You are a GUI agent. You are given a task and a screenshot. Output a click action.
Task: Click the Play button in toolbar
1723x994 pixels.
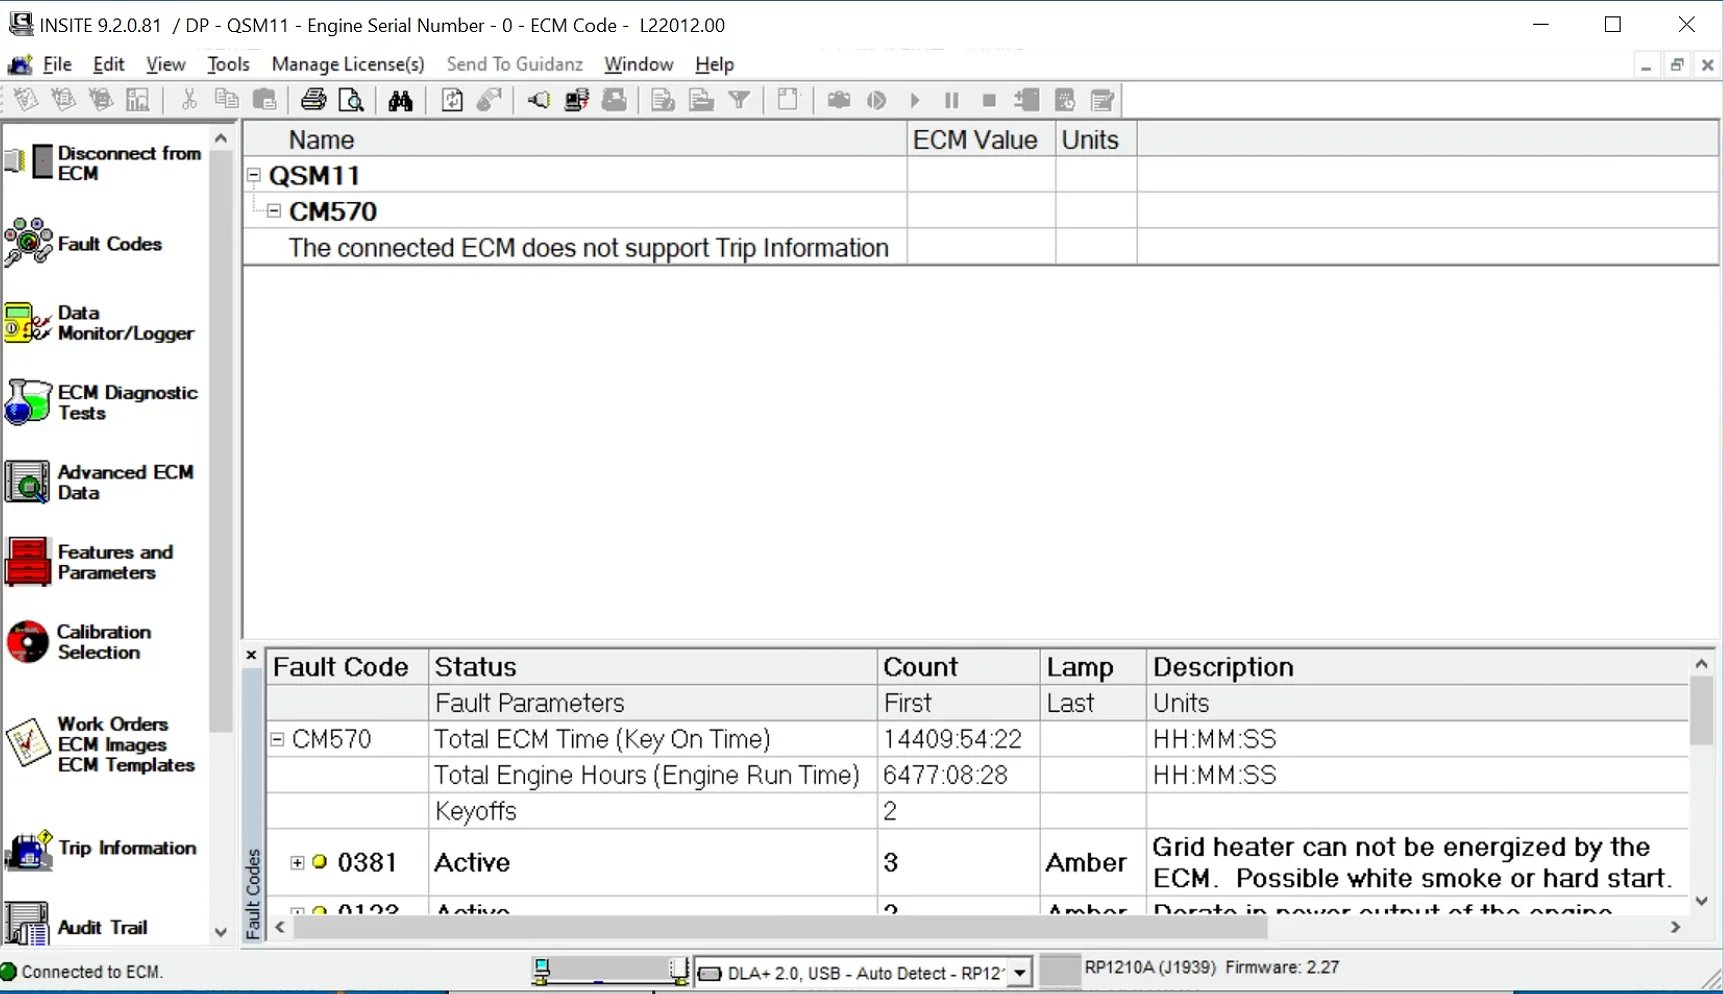click(914, 100)
